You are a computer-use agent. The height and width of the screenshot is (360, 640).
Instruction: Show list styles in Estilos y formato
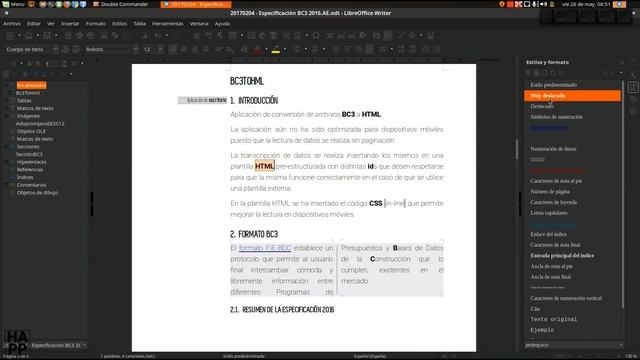pyautogui.click(x=561, y=73)
